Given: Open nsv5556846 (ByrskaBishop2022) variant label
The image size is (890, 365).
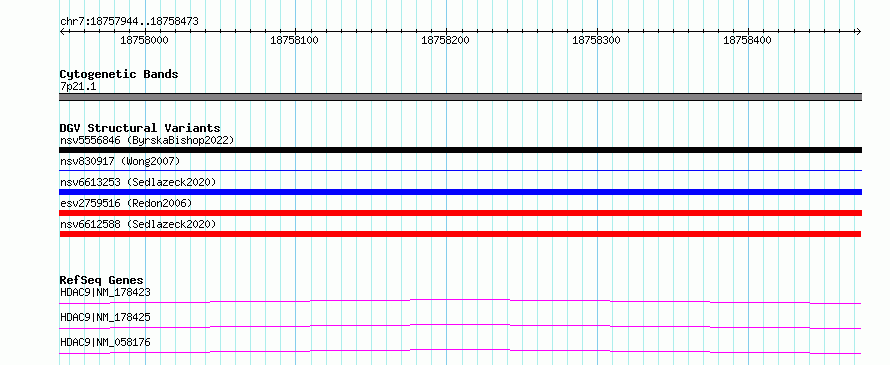Looking at the screenshot, I should (x=147, y=140).
